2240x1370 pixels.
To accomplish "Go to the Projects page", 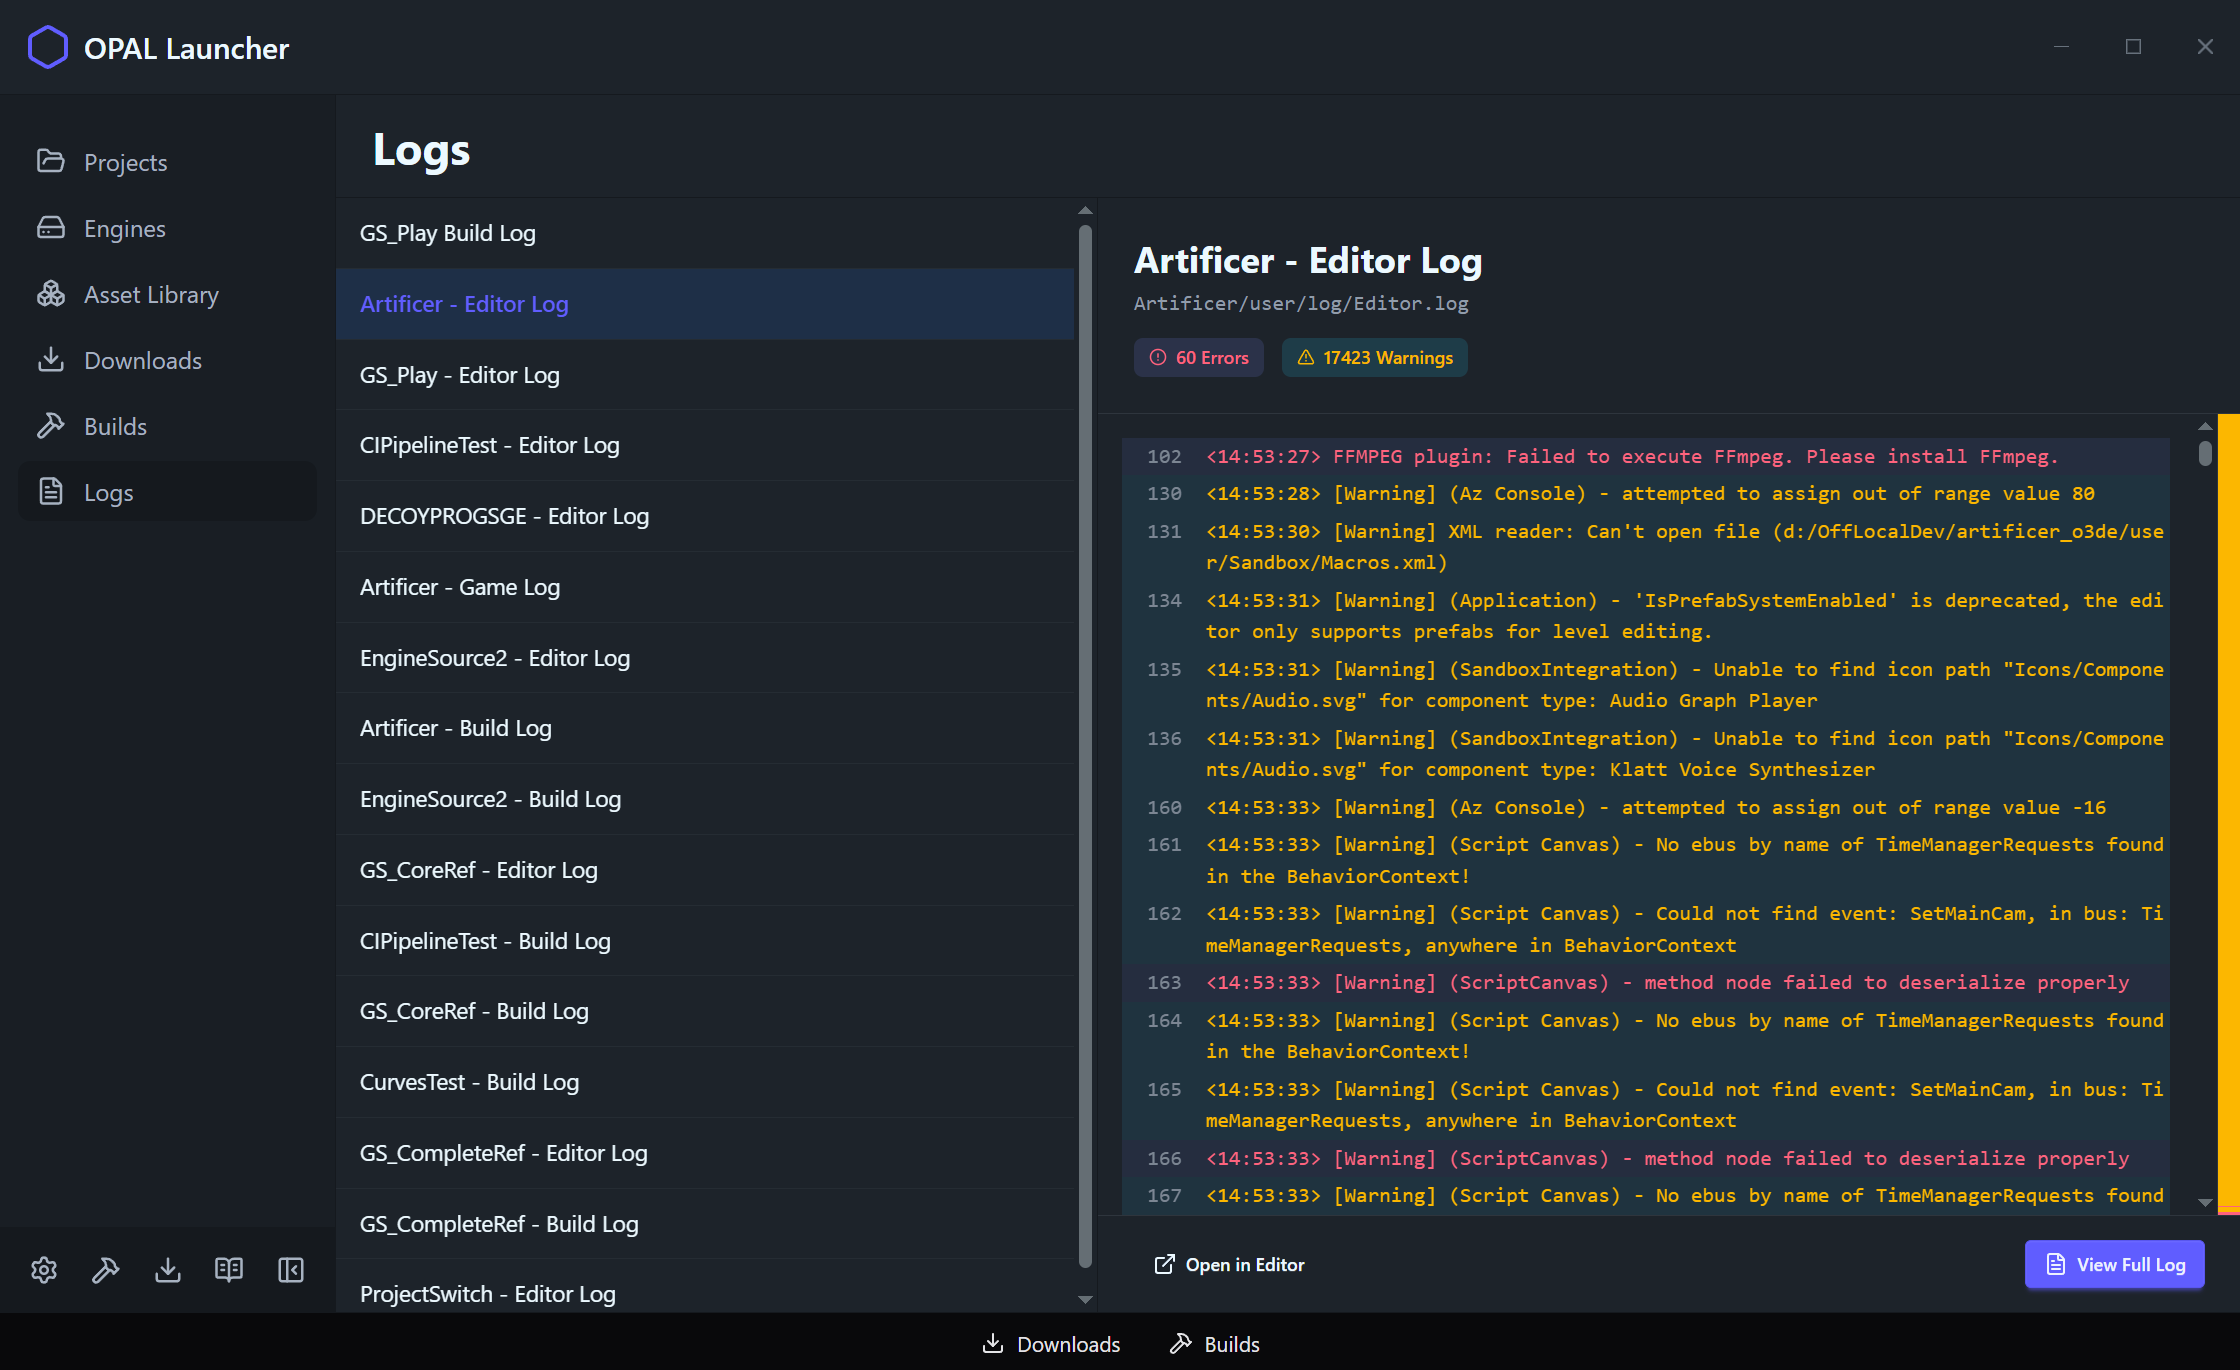I will pyautogui.click(x=167, y=162).
